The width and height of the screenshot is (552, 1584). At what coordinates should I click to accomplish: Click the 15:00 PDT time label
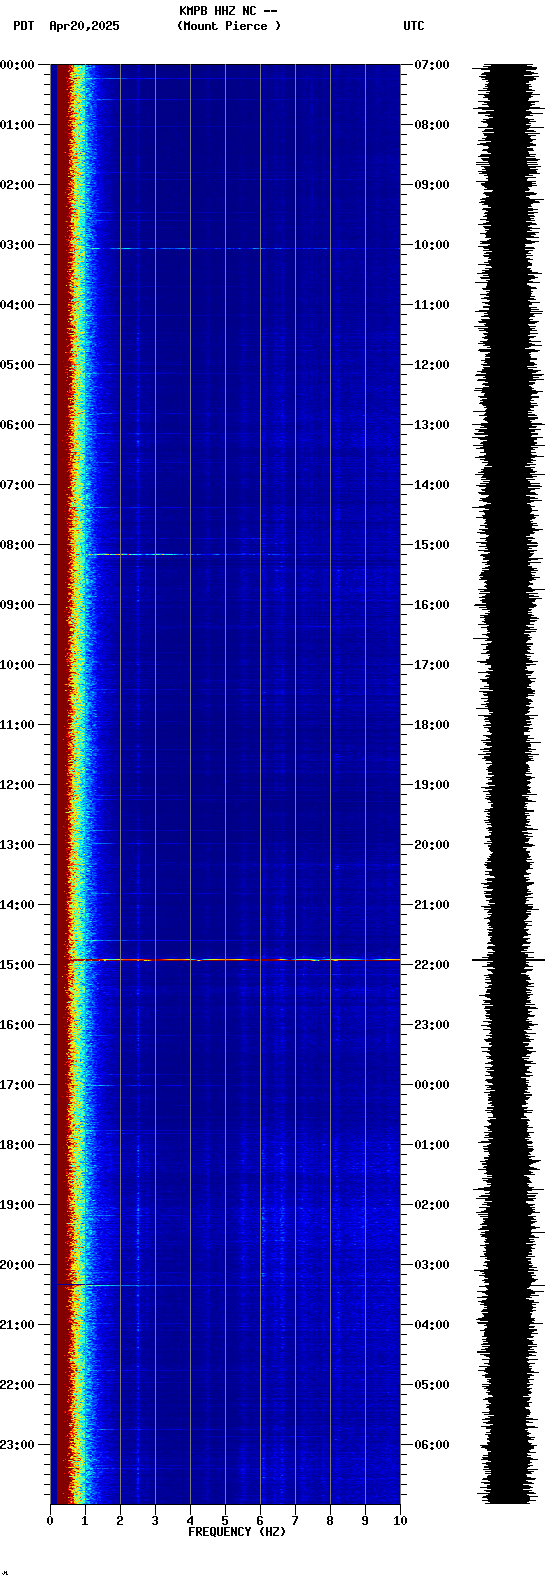[17, 965]
